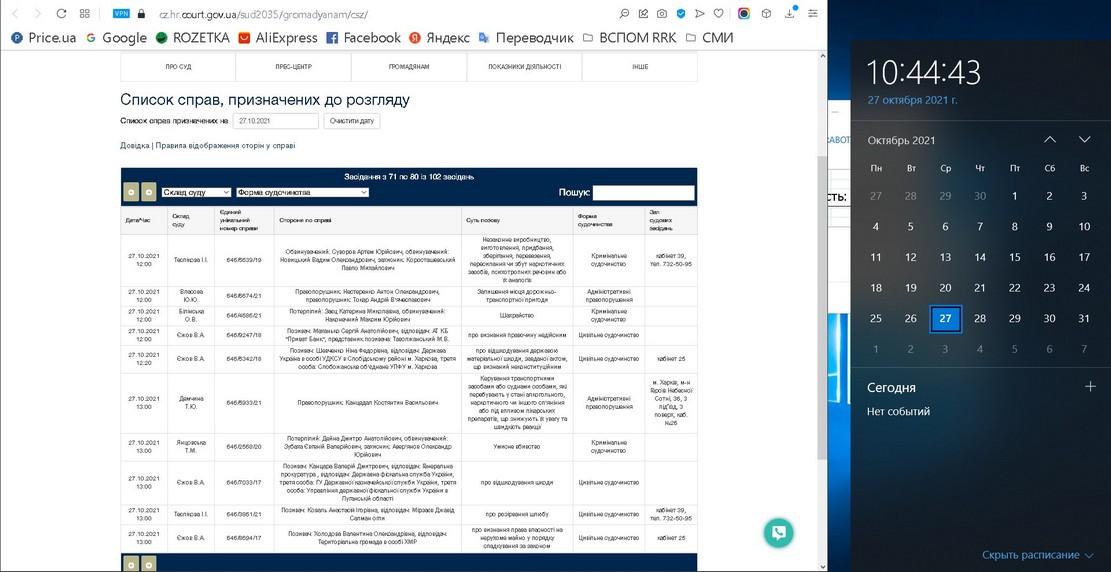Click the clock showing 10:44:43

click(924, 72)
